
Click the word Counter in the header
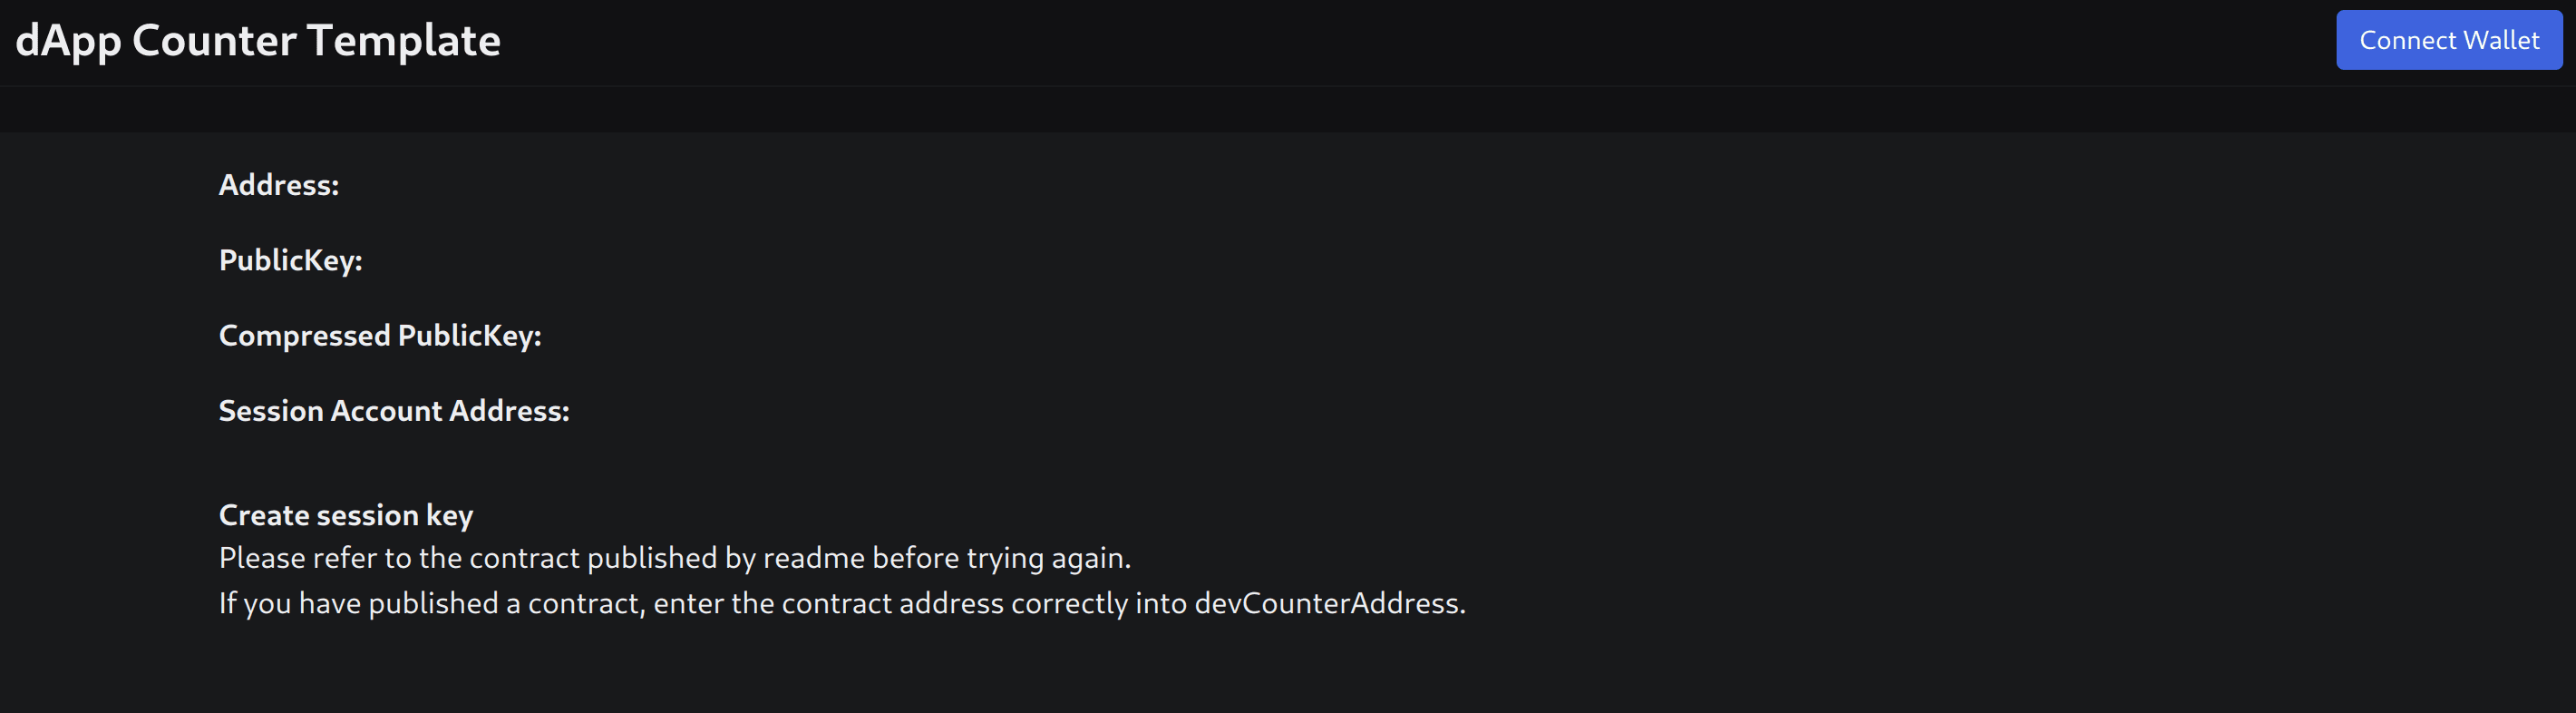click(x=214, y=41)
